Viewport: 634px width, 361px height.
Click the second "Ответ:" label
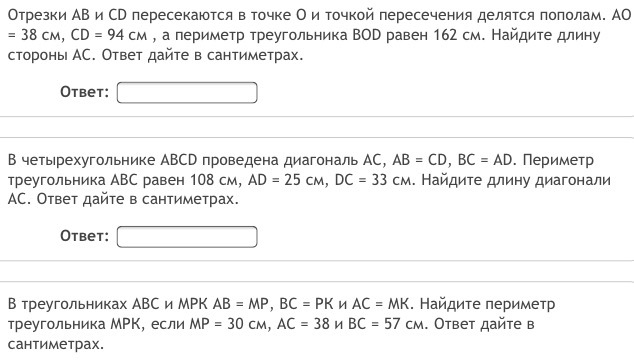point(85,236)
